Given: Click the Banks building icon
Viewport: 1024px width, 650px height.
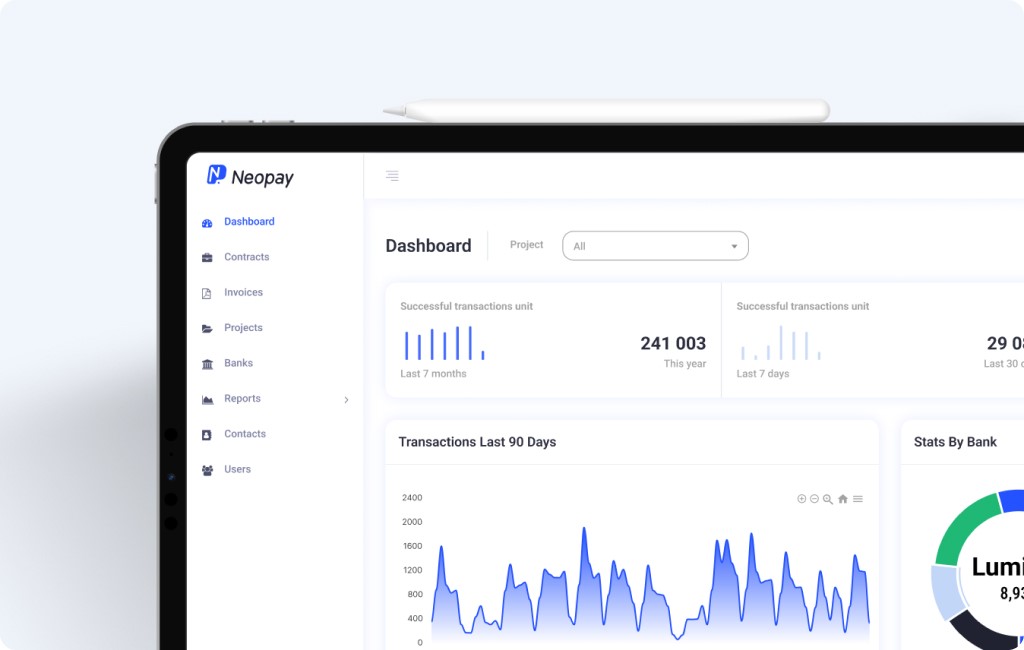Looking at the screenshot, I should [207, 364].
